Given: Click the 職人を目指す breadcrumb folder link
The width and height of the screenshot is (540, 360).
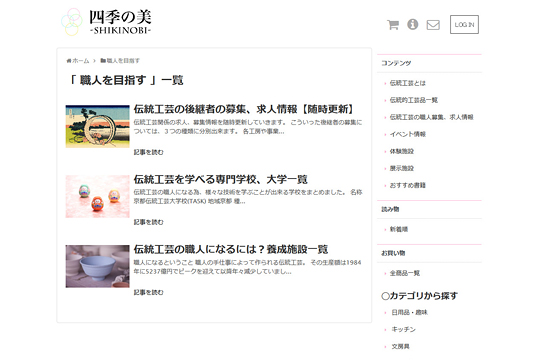Looking at the screenshot, I should (120, 61).
